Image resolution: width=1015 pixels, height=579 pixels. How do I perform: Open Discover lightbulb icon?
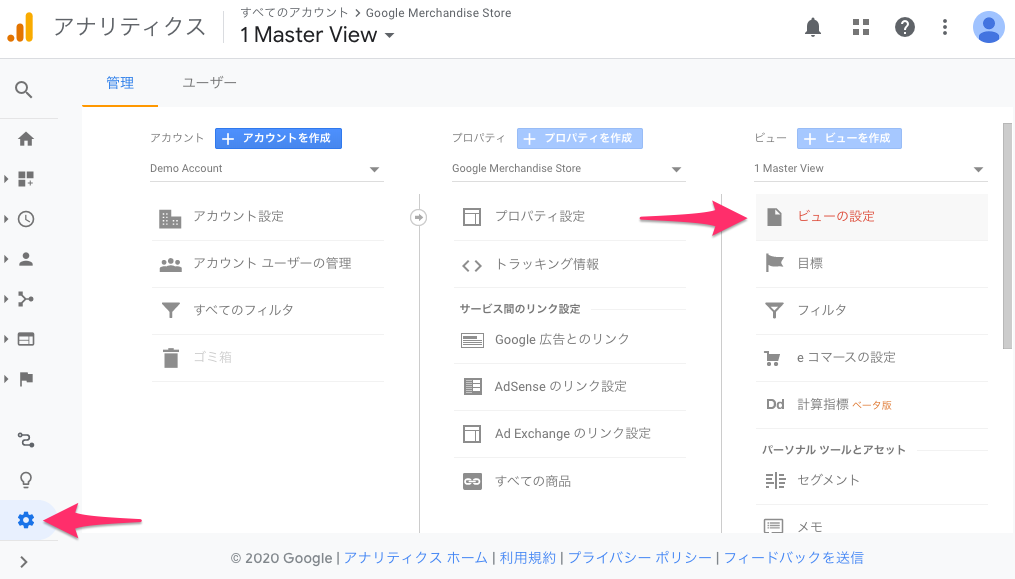coord(26,480)
